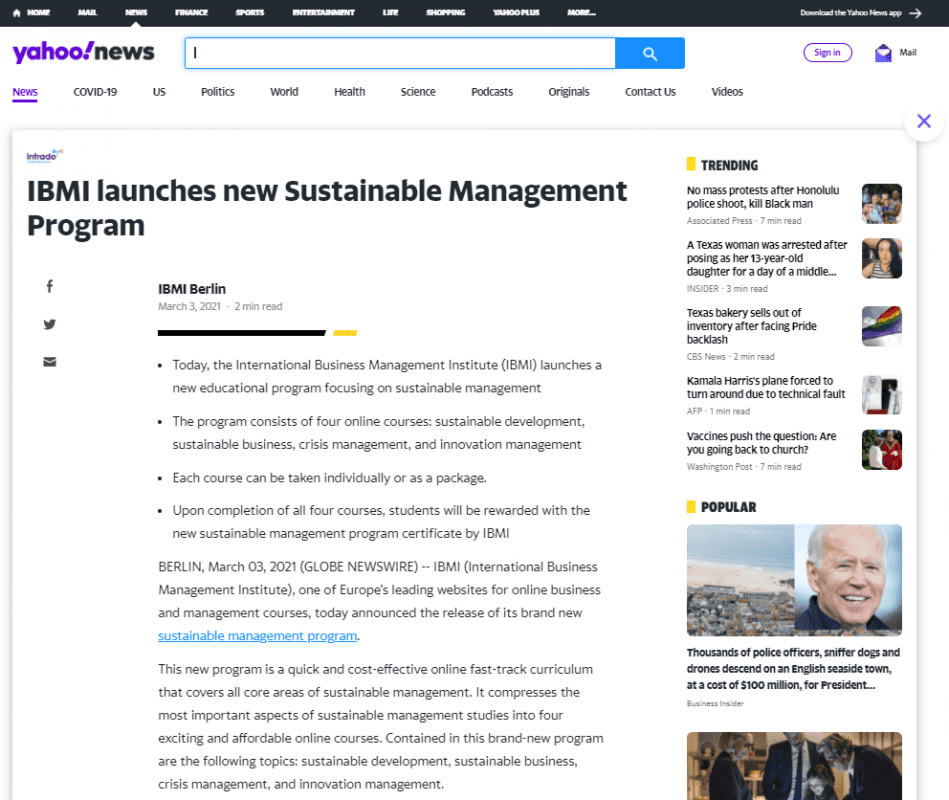Click the Yahoo News logo

click(x=84, y=52)
